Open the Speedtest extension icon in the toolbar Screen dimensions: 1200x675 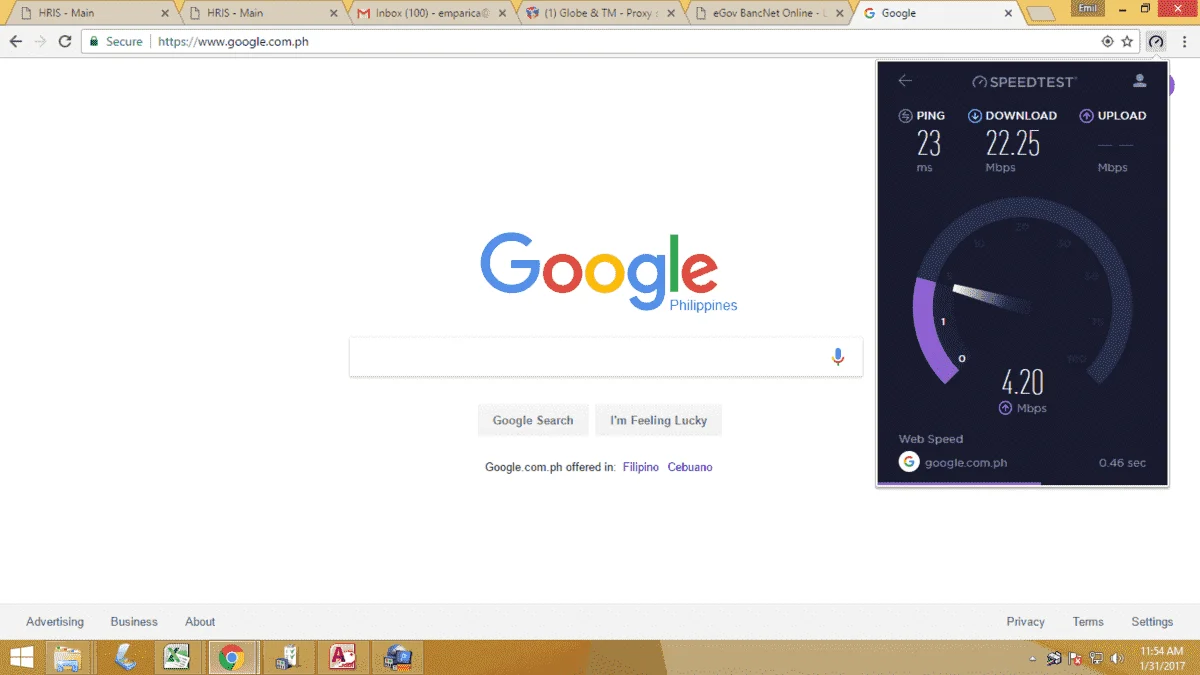1156,42
